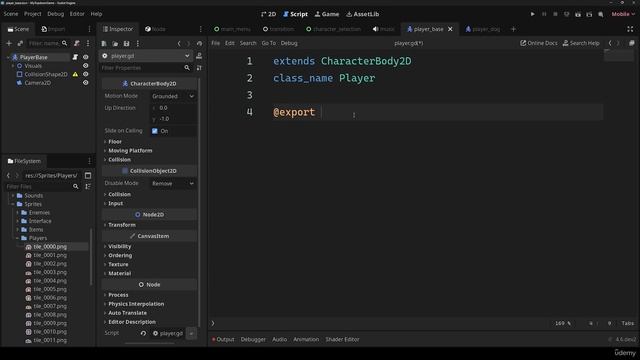Open Output bottom panel
This screenshot has height=360, width=640.
point(223,340)
